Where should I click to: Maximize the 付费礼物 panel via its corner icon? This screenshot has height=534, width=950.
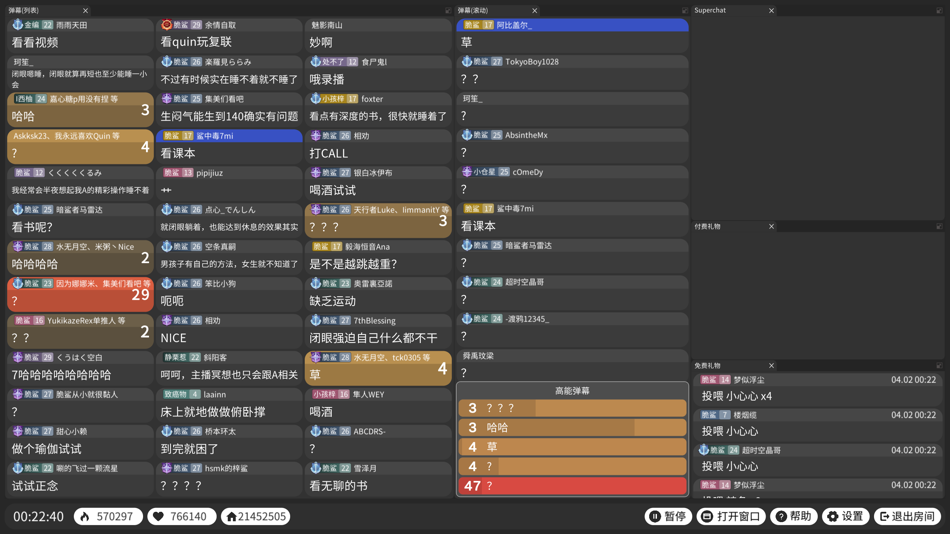[x=940, y=226]
